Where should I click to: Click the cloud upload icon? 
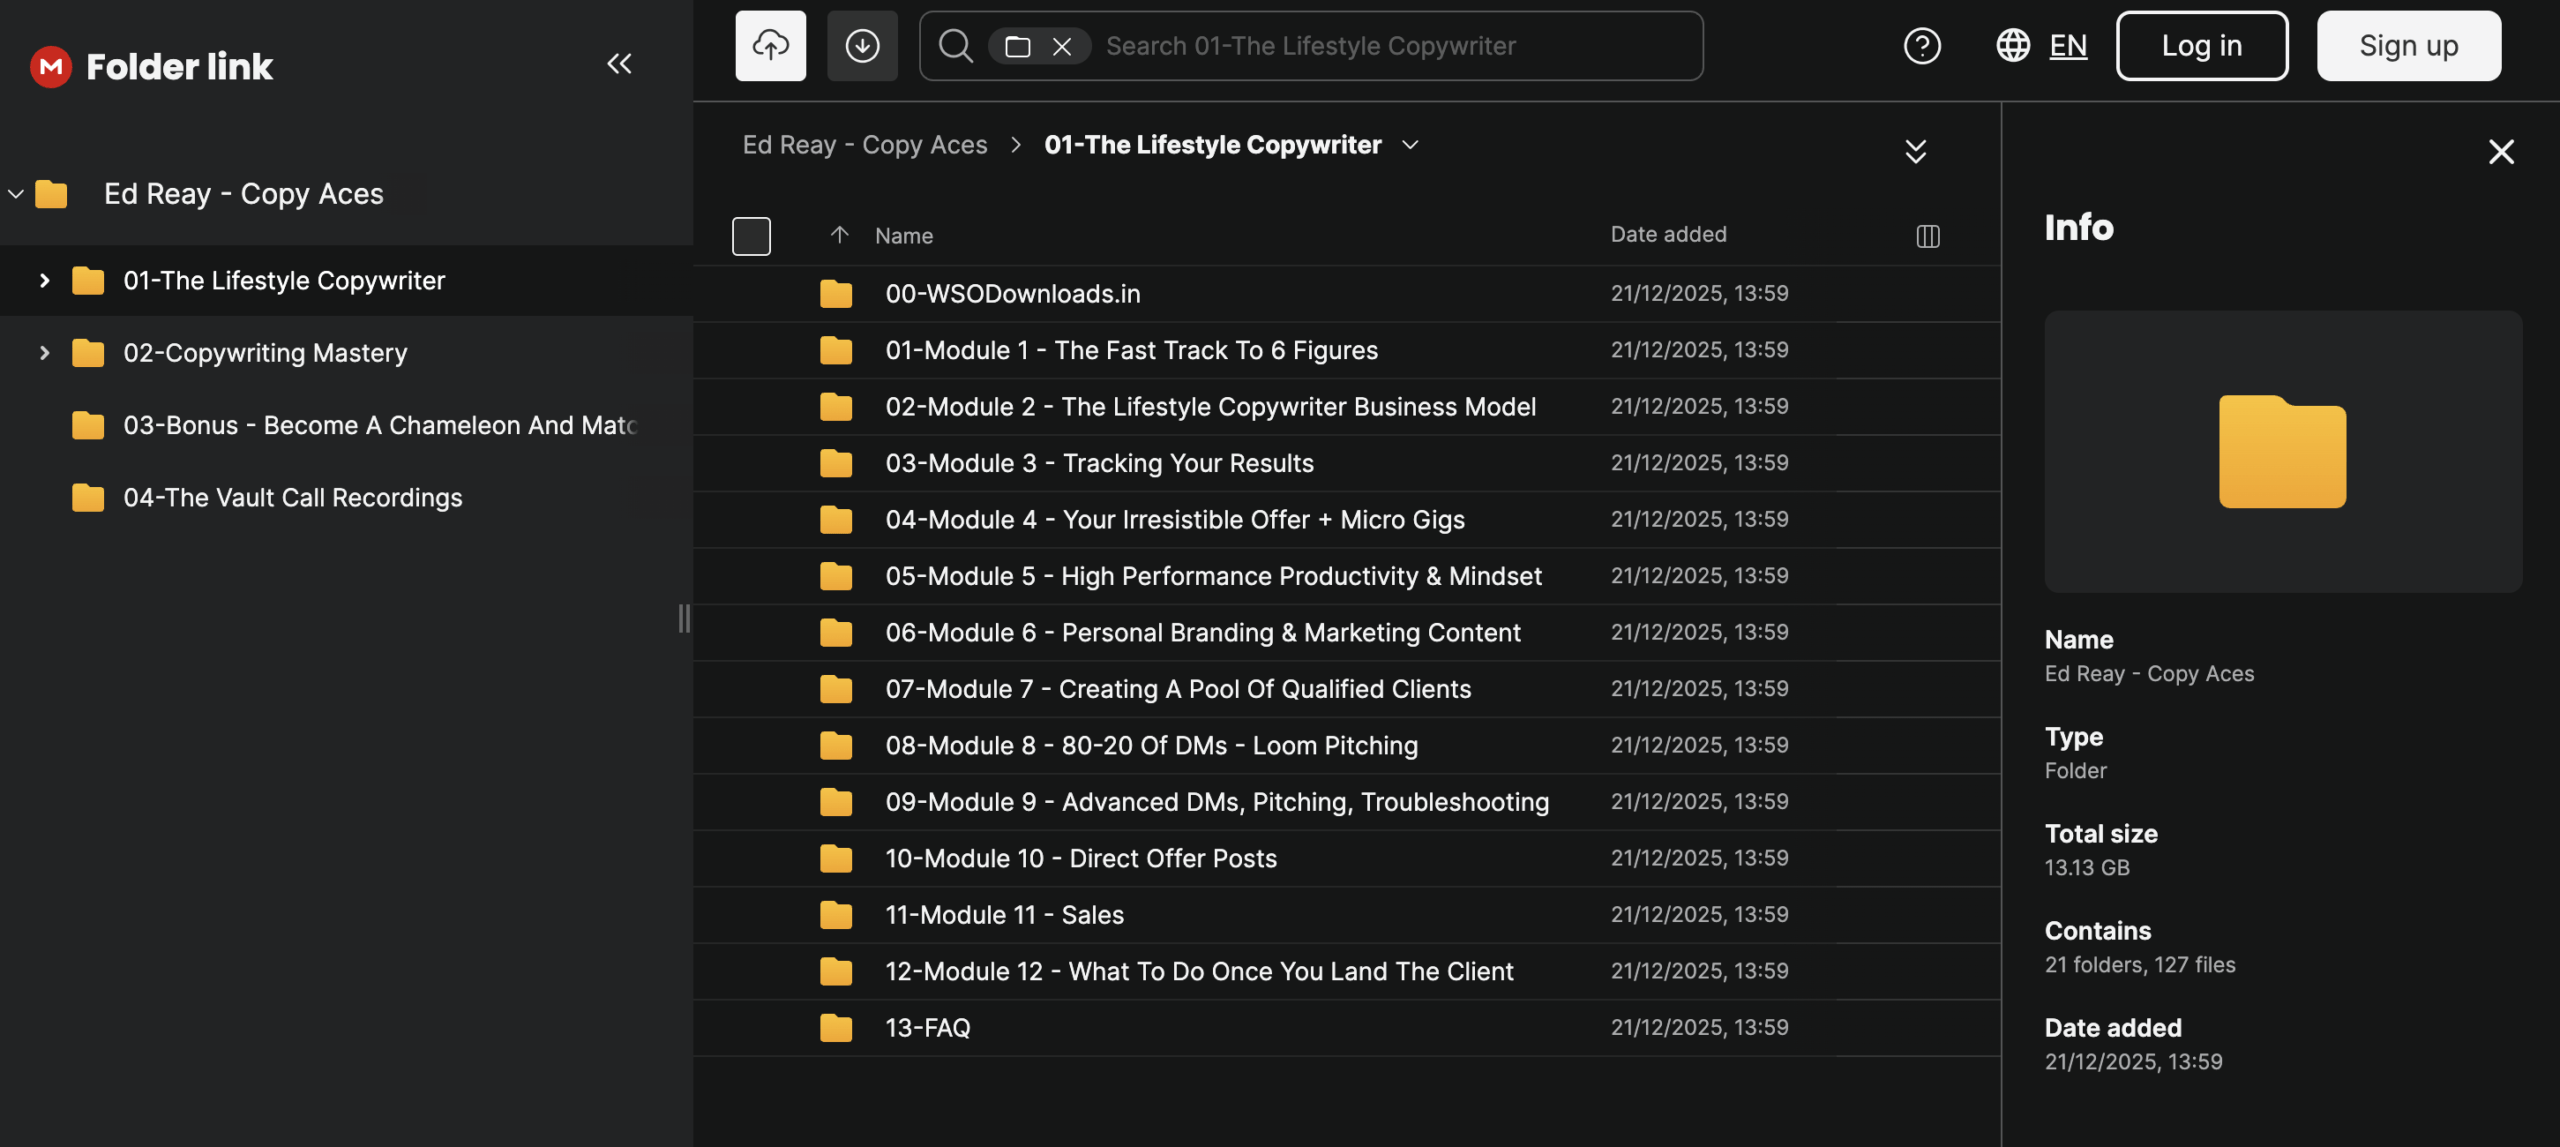pos(770,46)
